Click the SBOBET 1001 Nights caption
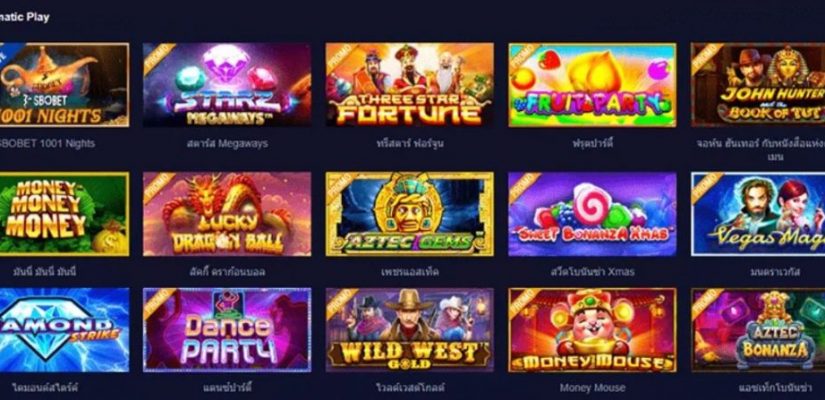 [47, 143]
